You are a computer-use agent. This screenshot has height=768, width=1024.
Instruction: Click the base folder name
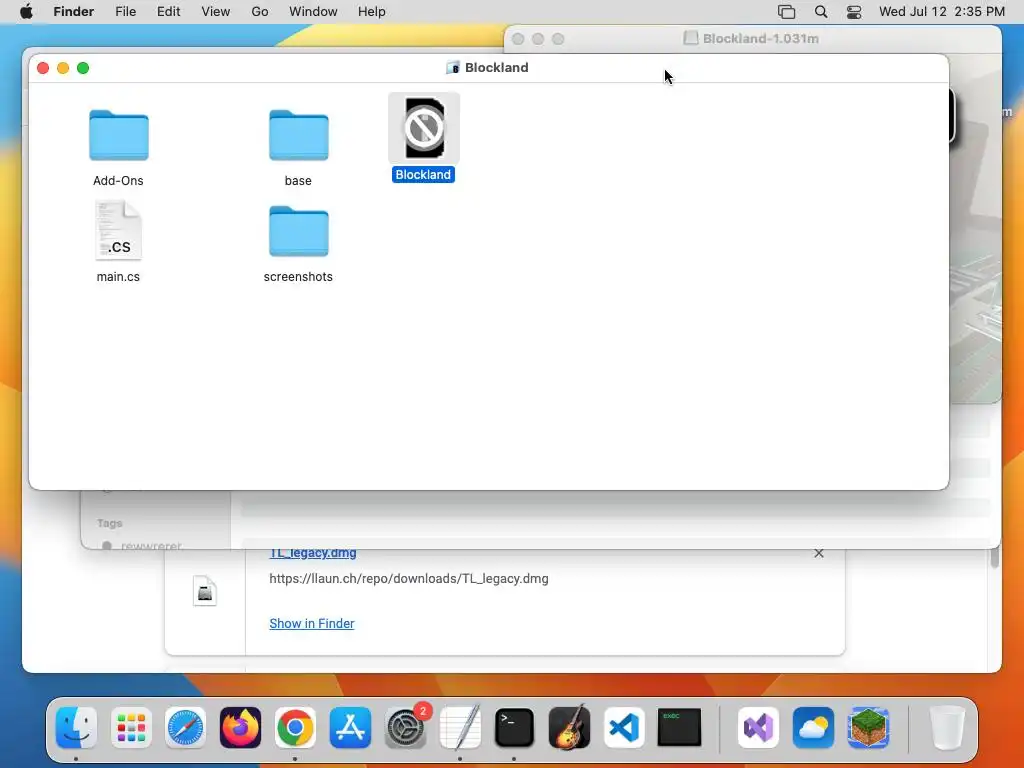point(298,181)
